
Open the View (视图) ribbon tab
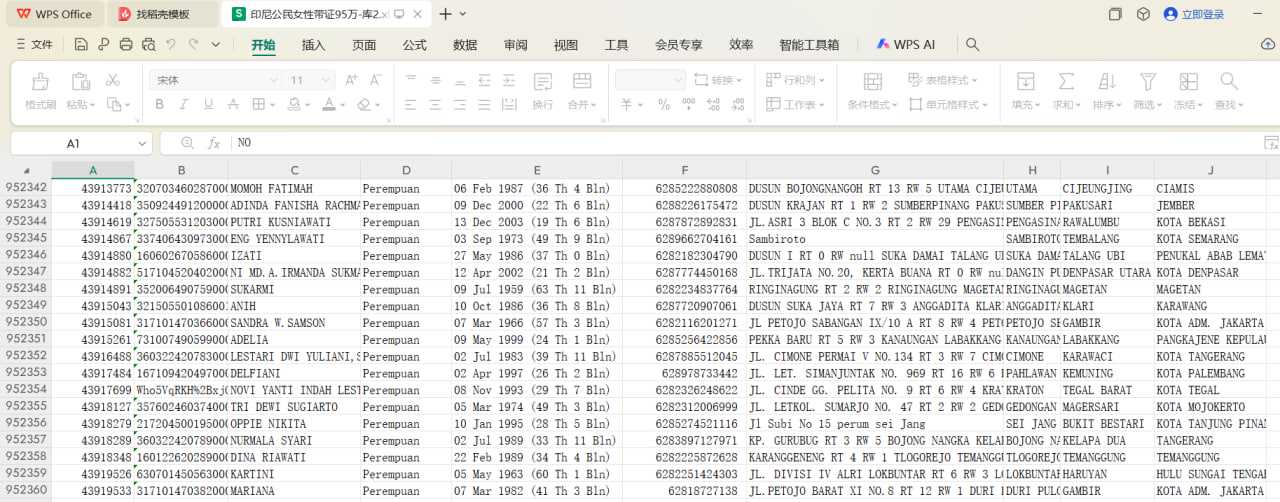[x=566, y=45]
